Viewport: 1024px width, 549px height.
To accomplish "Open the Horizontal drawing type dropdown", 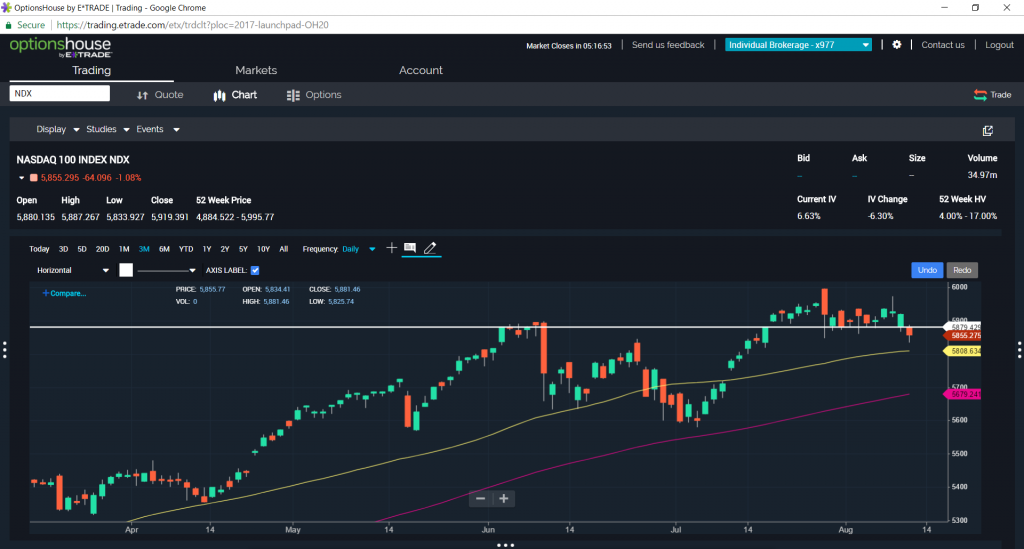I will pyautogui.click(x=72, y=270).
